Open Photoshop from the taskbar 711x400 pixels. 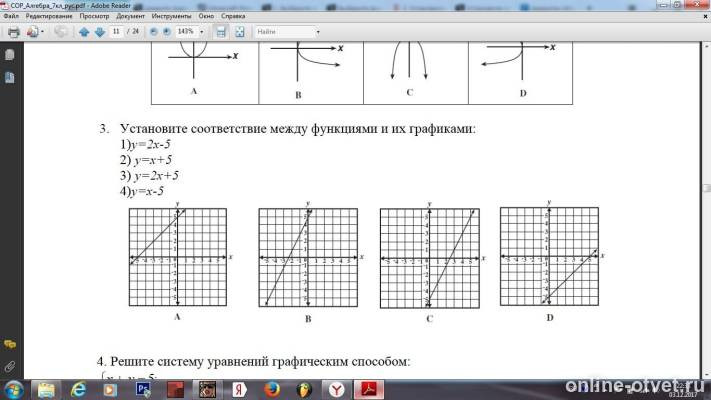[x=143, y=390]
